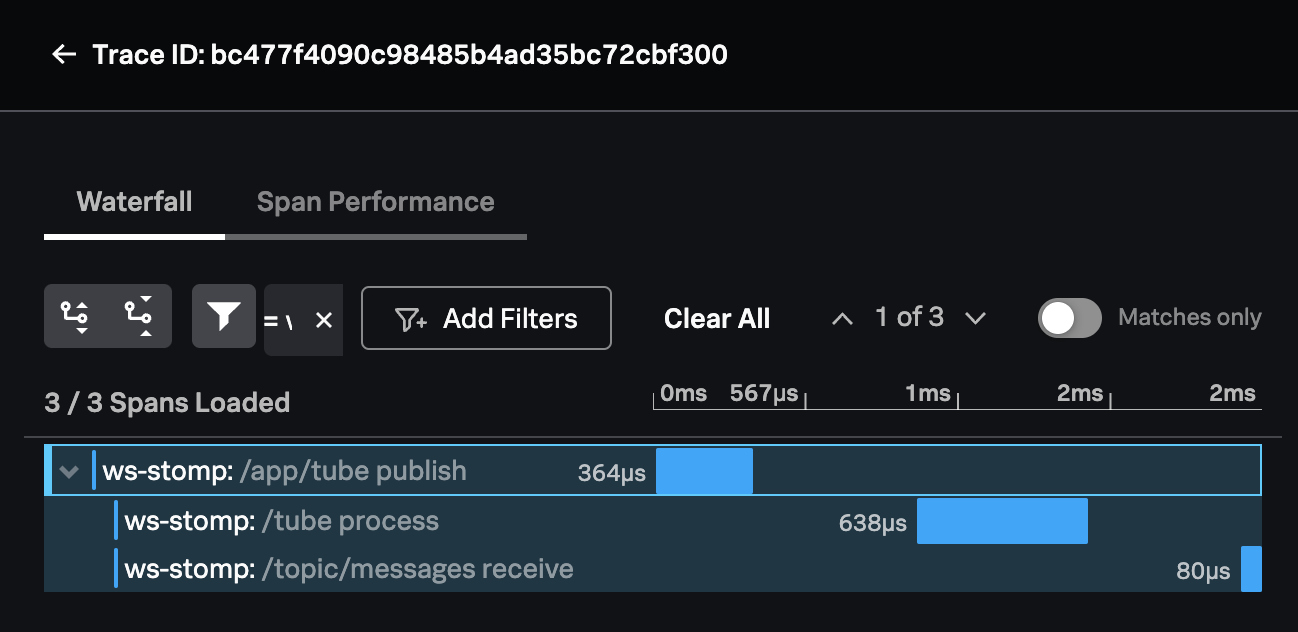Enable the Matches only toggle
1298x632 pixels.
pyautogui.click(x=1069, y=317)
